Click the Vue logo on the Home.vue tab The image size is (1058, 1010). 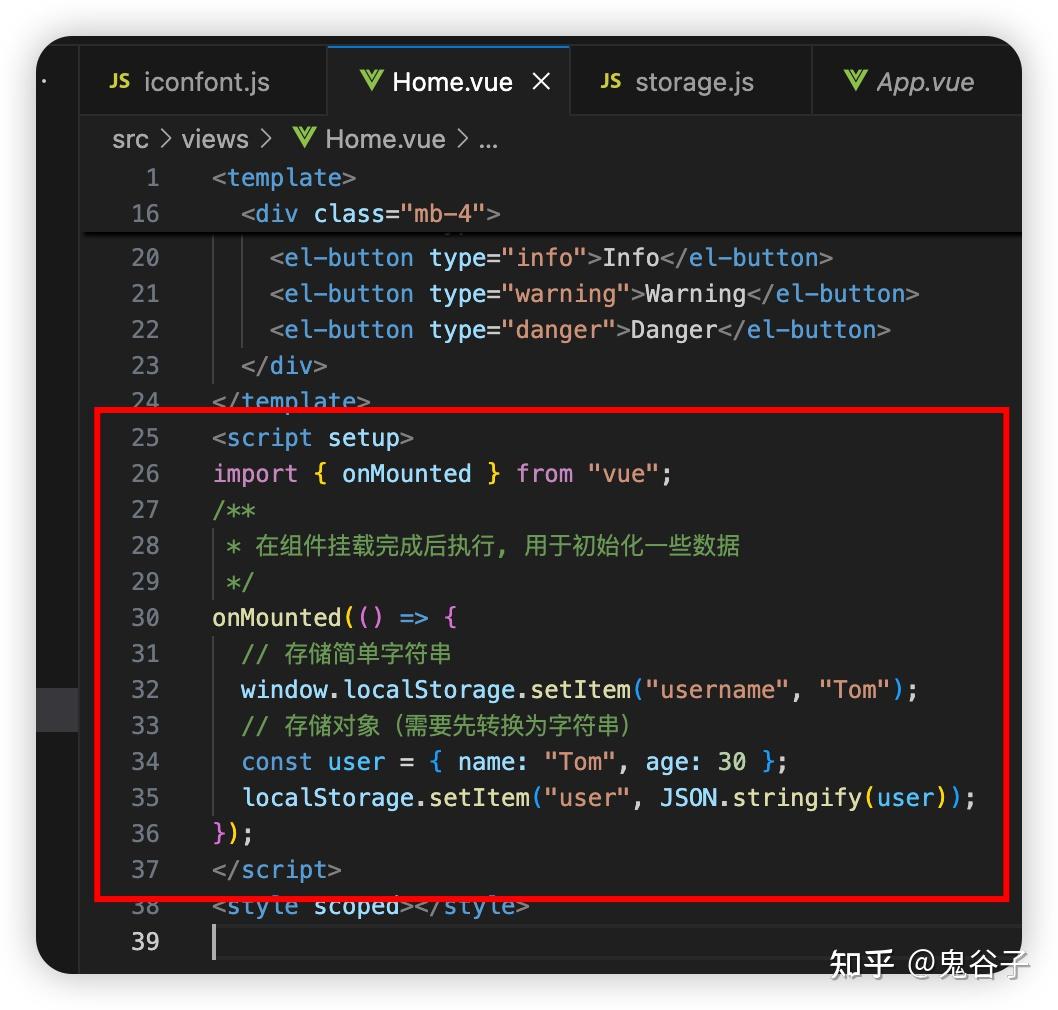pos(373,81)
